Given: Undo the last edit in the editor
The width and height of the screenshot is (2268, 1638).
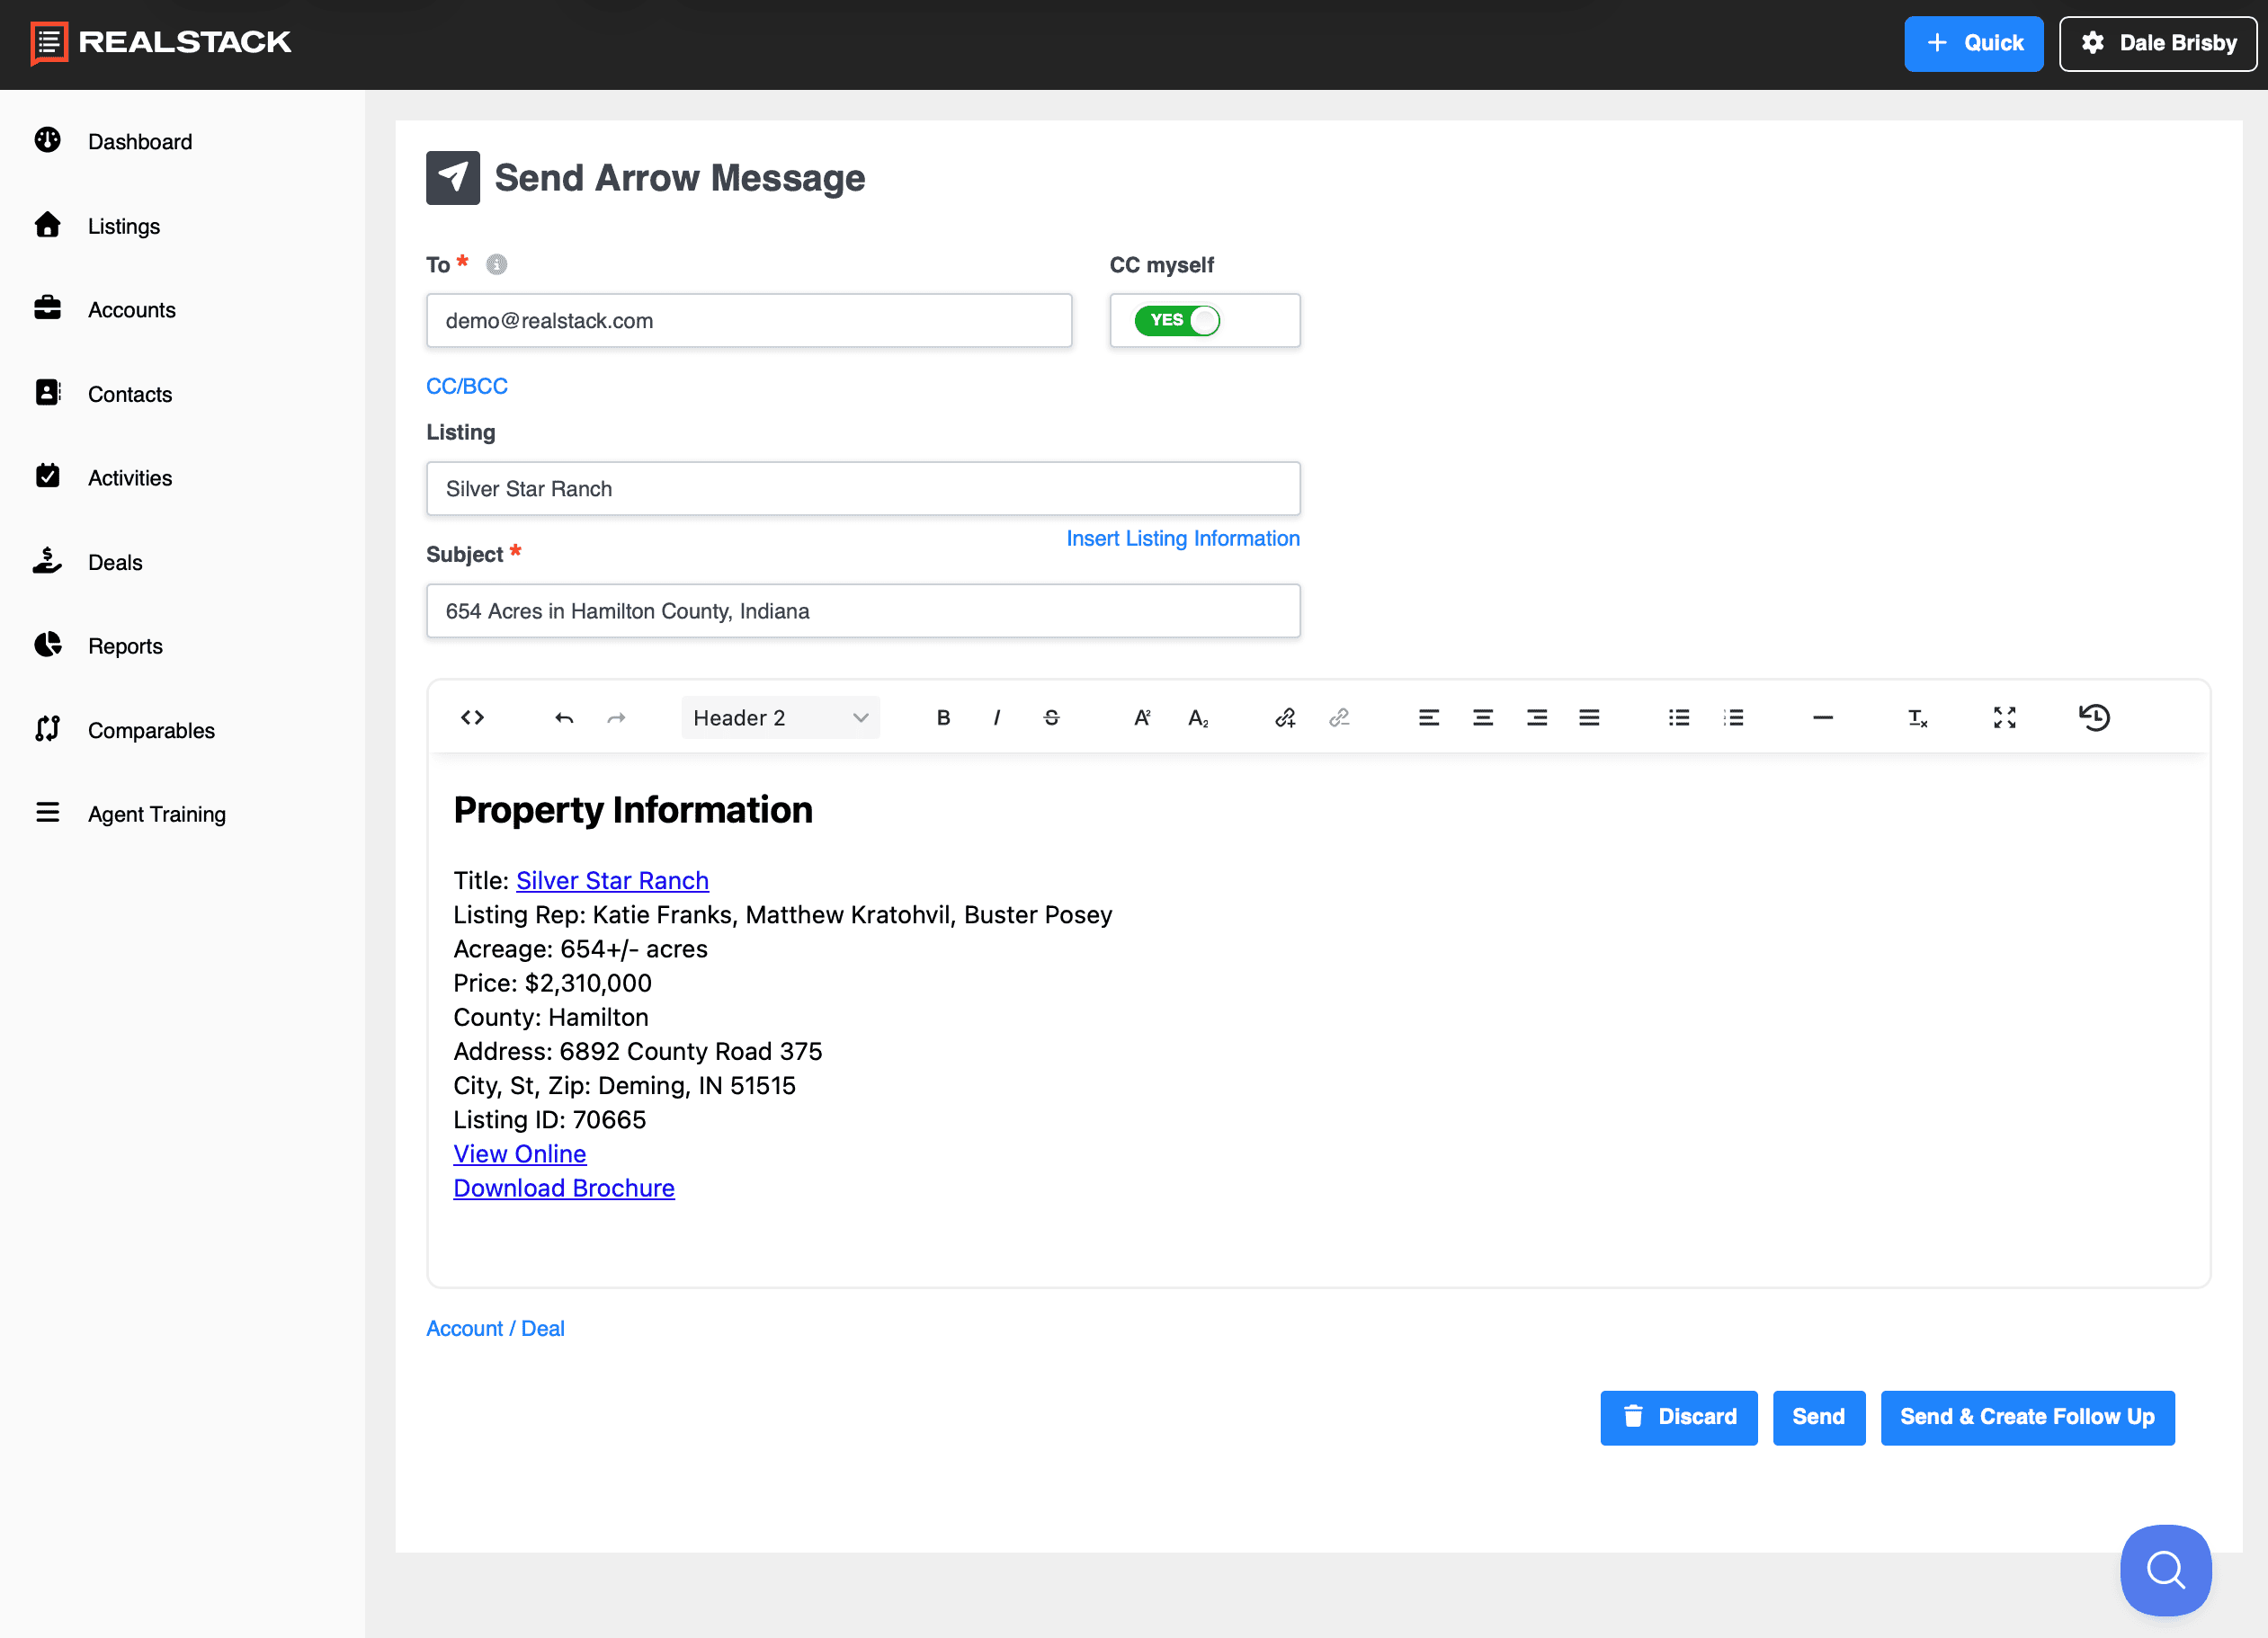Looking at the screenshot, I should click(564, 717).
